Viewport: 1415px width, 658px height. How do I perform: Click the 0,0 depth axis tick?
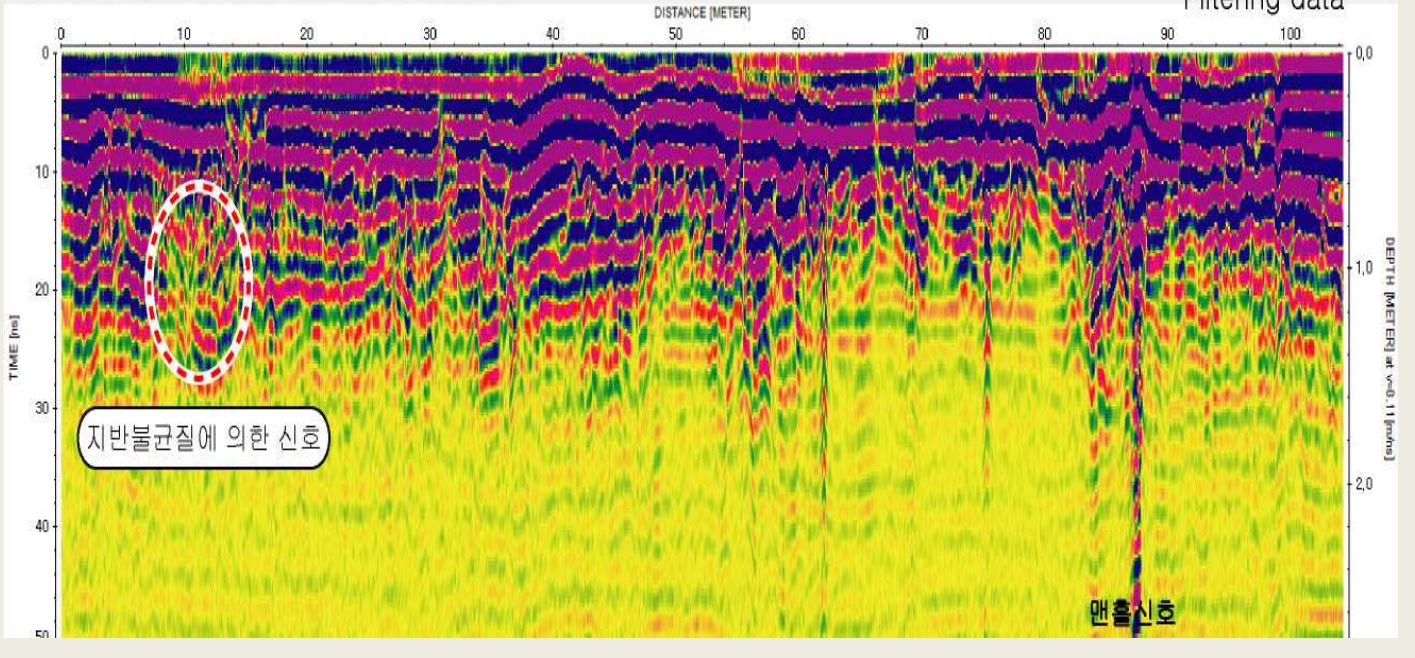1363,53
